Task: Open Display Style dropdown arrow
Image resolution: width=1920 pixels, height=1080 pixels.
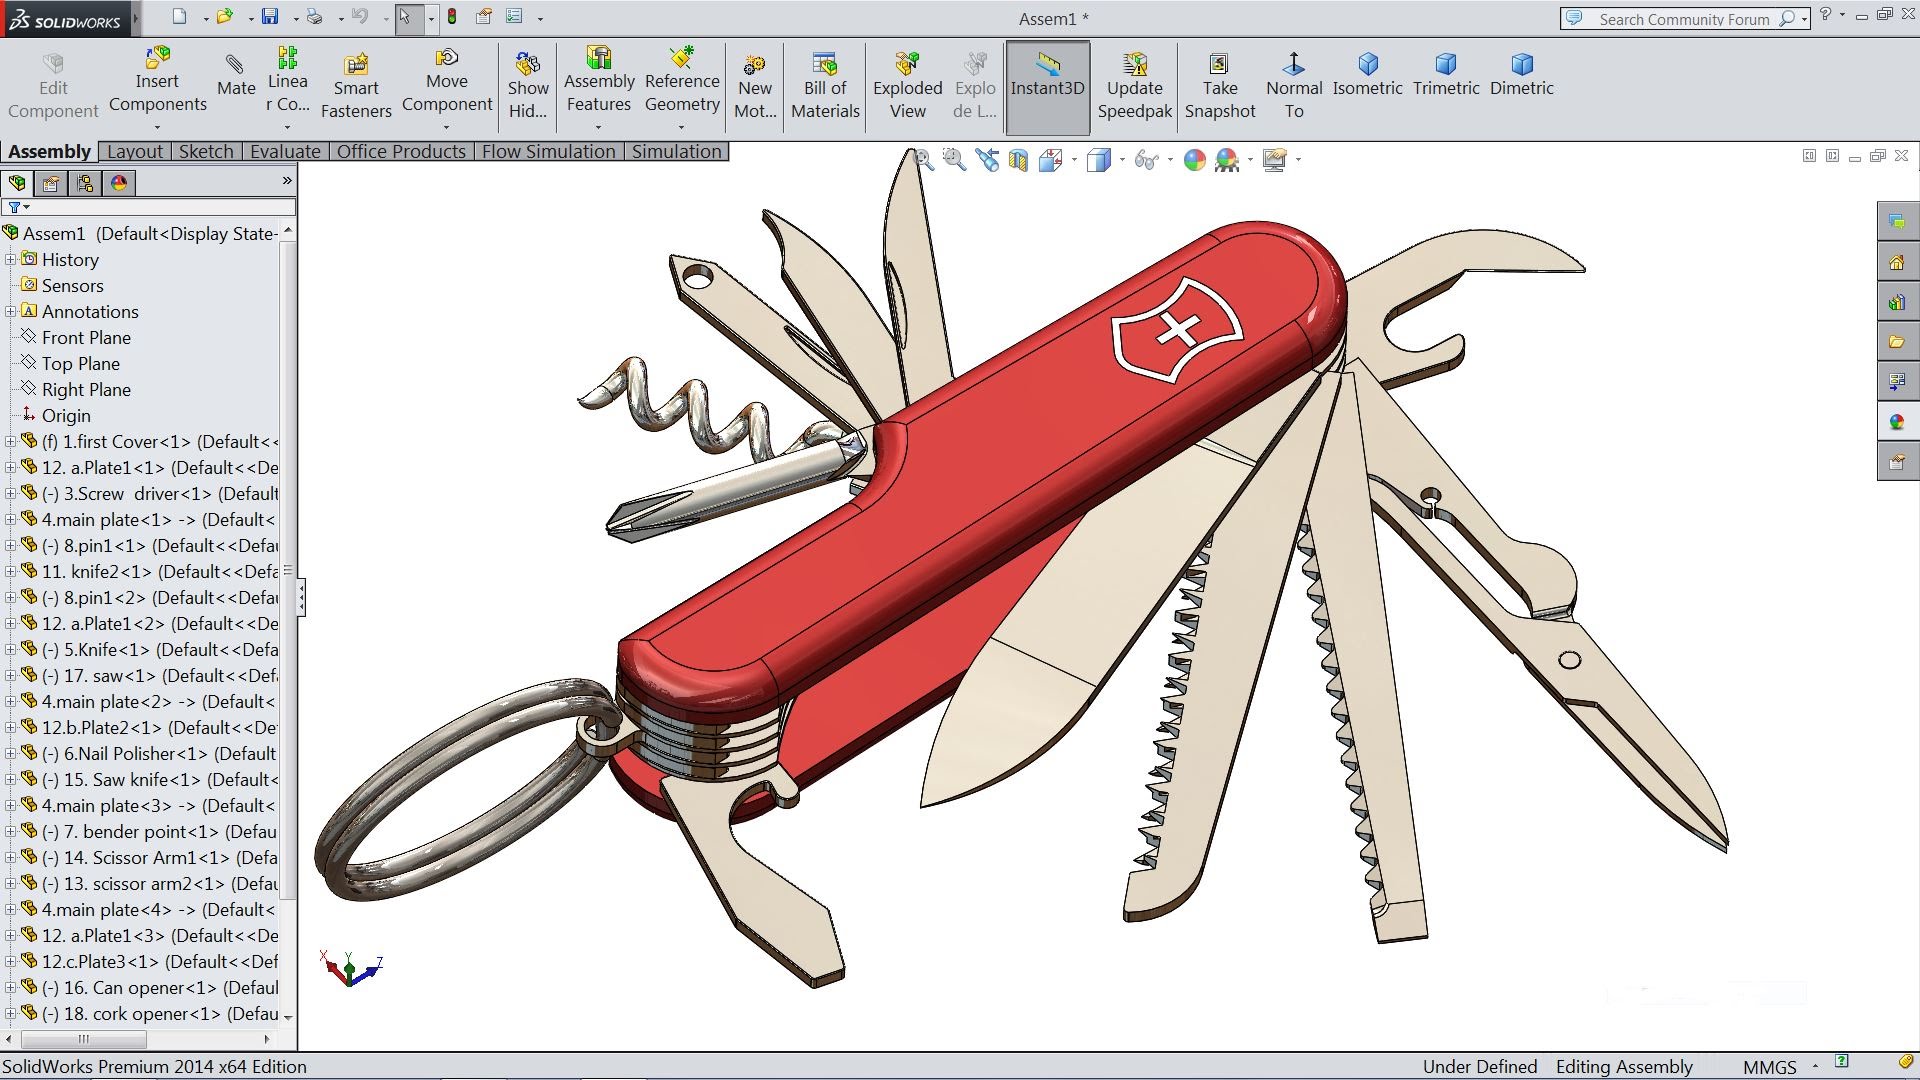Action: pyautogui.click(x=1122, y=160)
